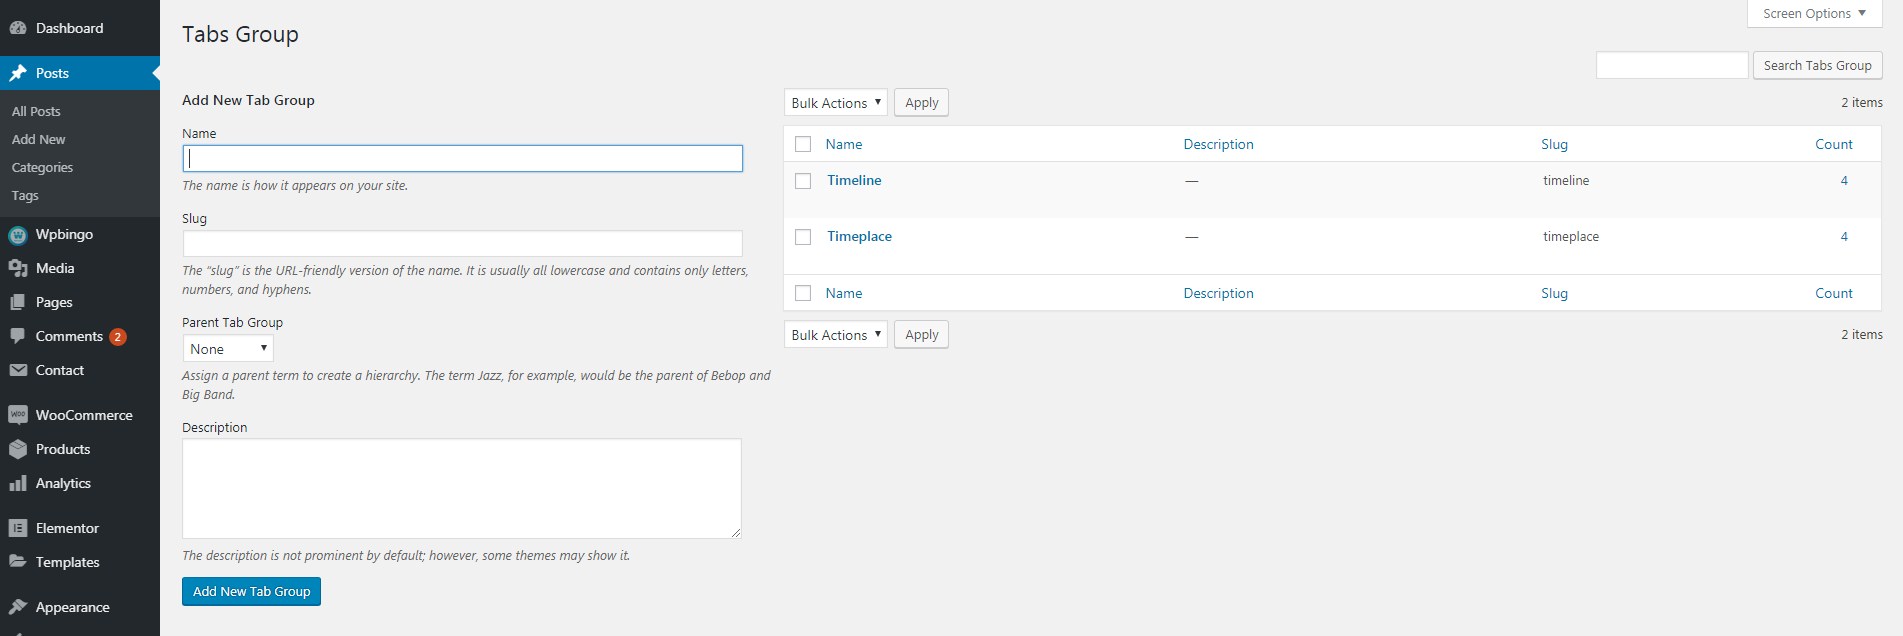Click the Wpbingo sidebar icon
Screen dimensions: 1903x636
pyautogui.click(x=18, y=235)
